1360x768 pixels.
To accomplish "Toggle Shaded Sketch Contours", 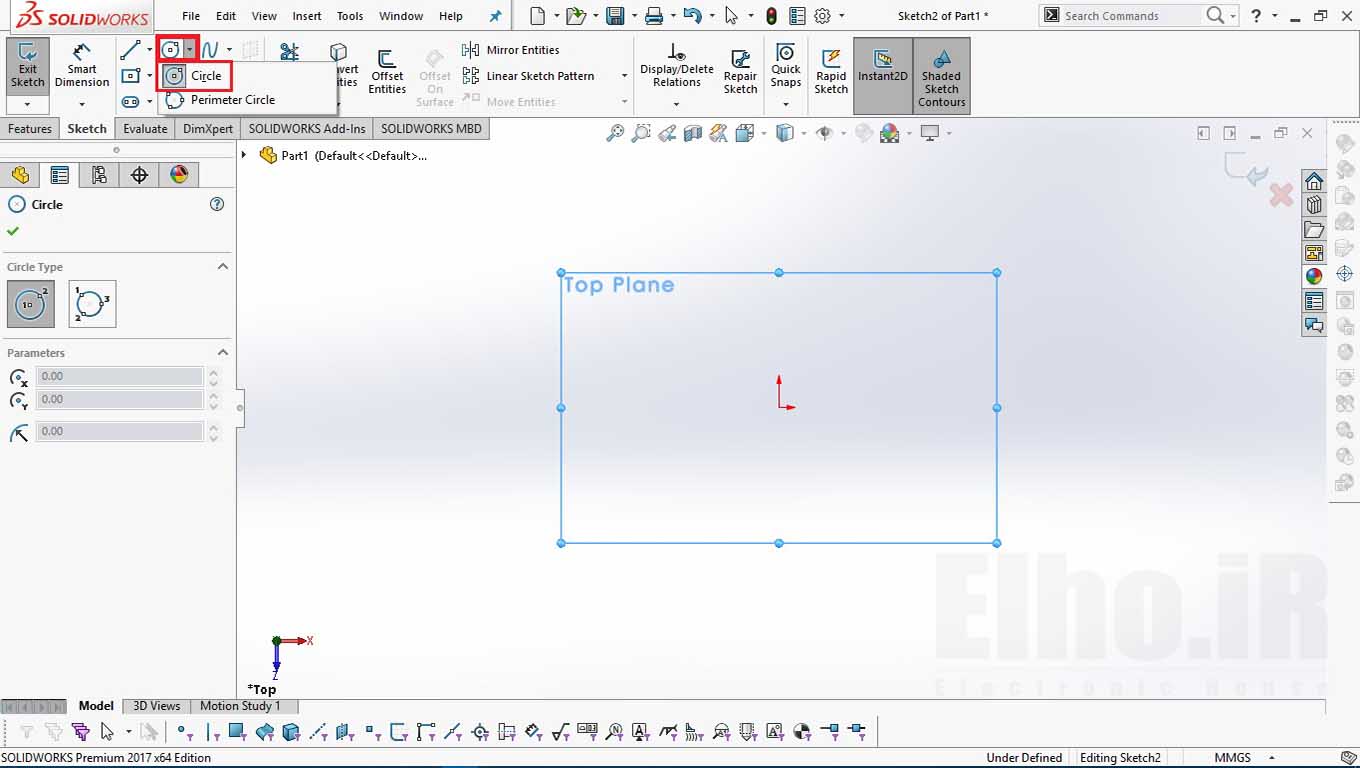I will pos(941,76).
